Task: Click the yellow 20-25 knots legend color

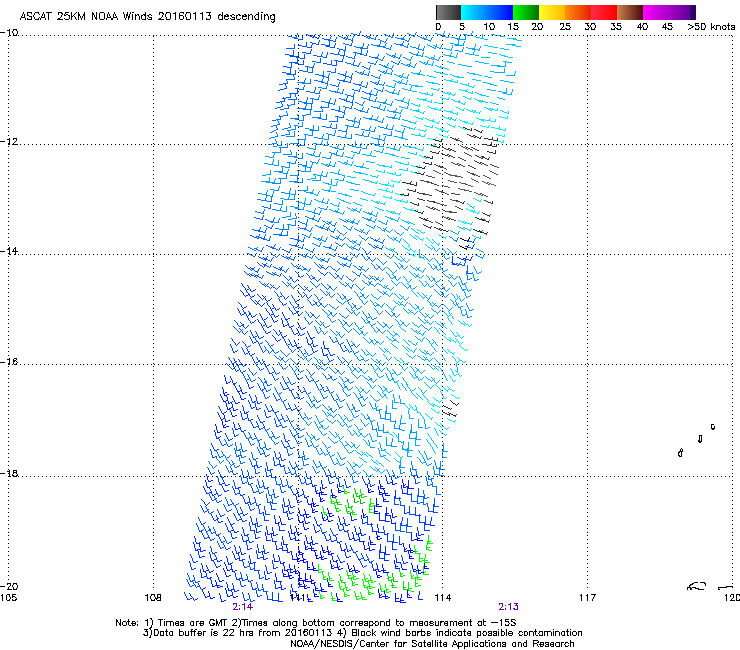Action: [552, 12]
